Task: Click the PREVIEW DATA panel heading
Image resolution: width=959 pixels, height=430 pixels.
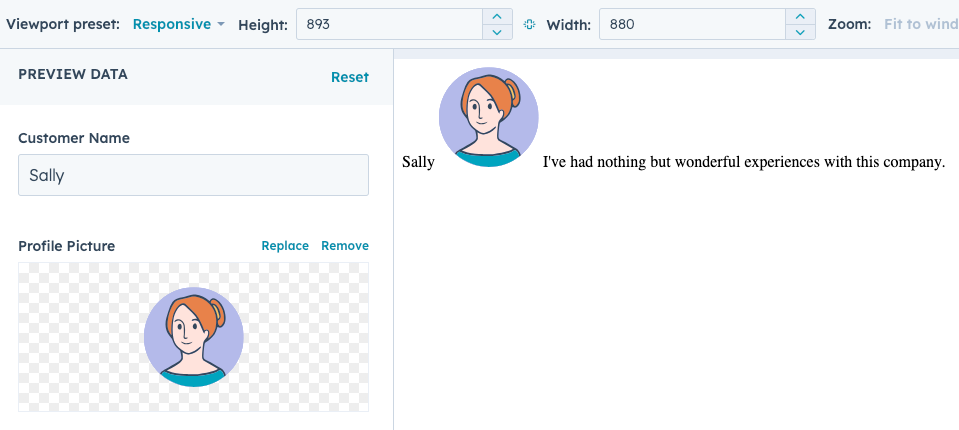Action: 73,74
